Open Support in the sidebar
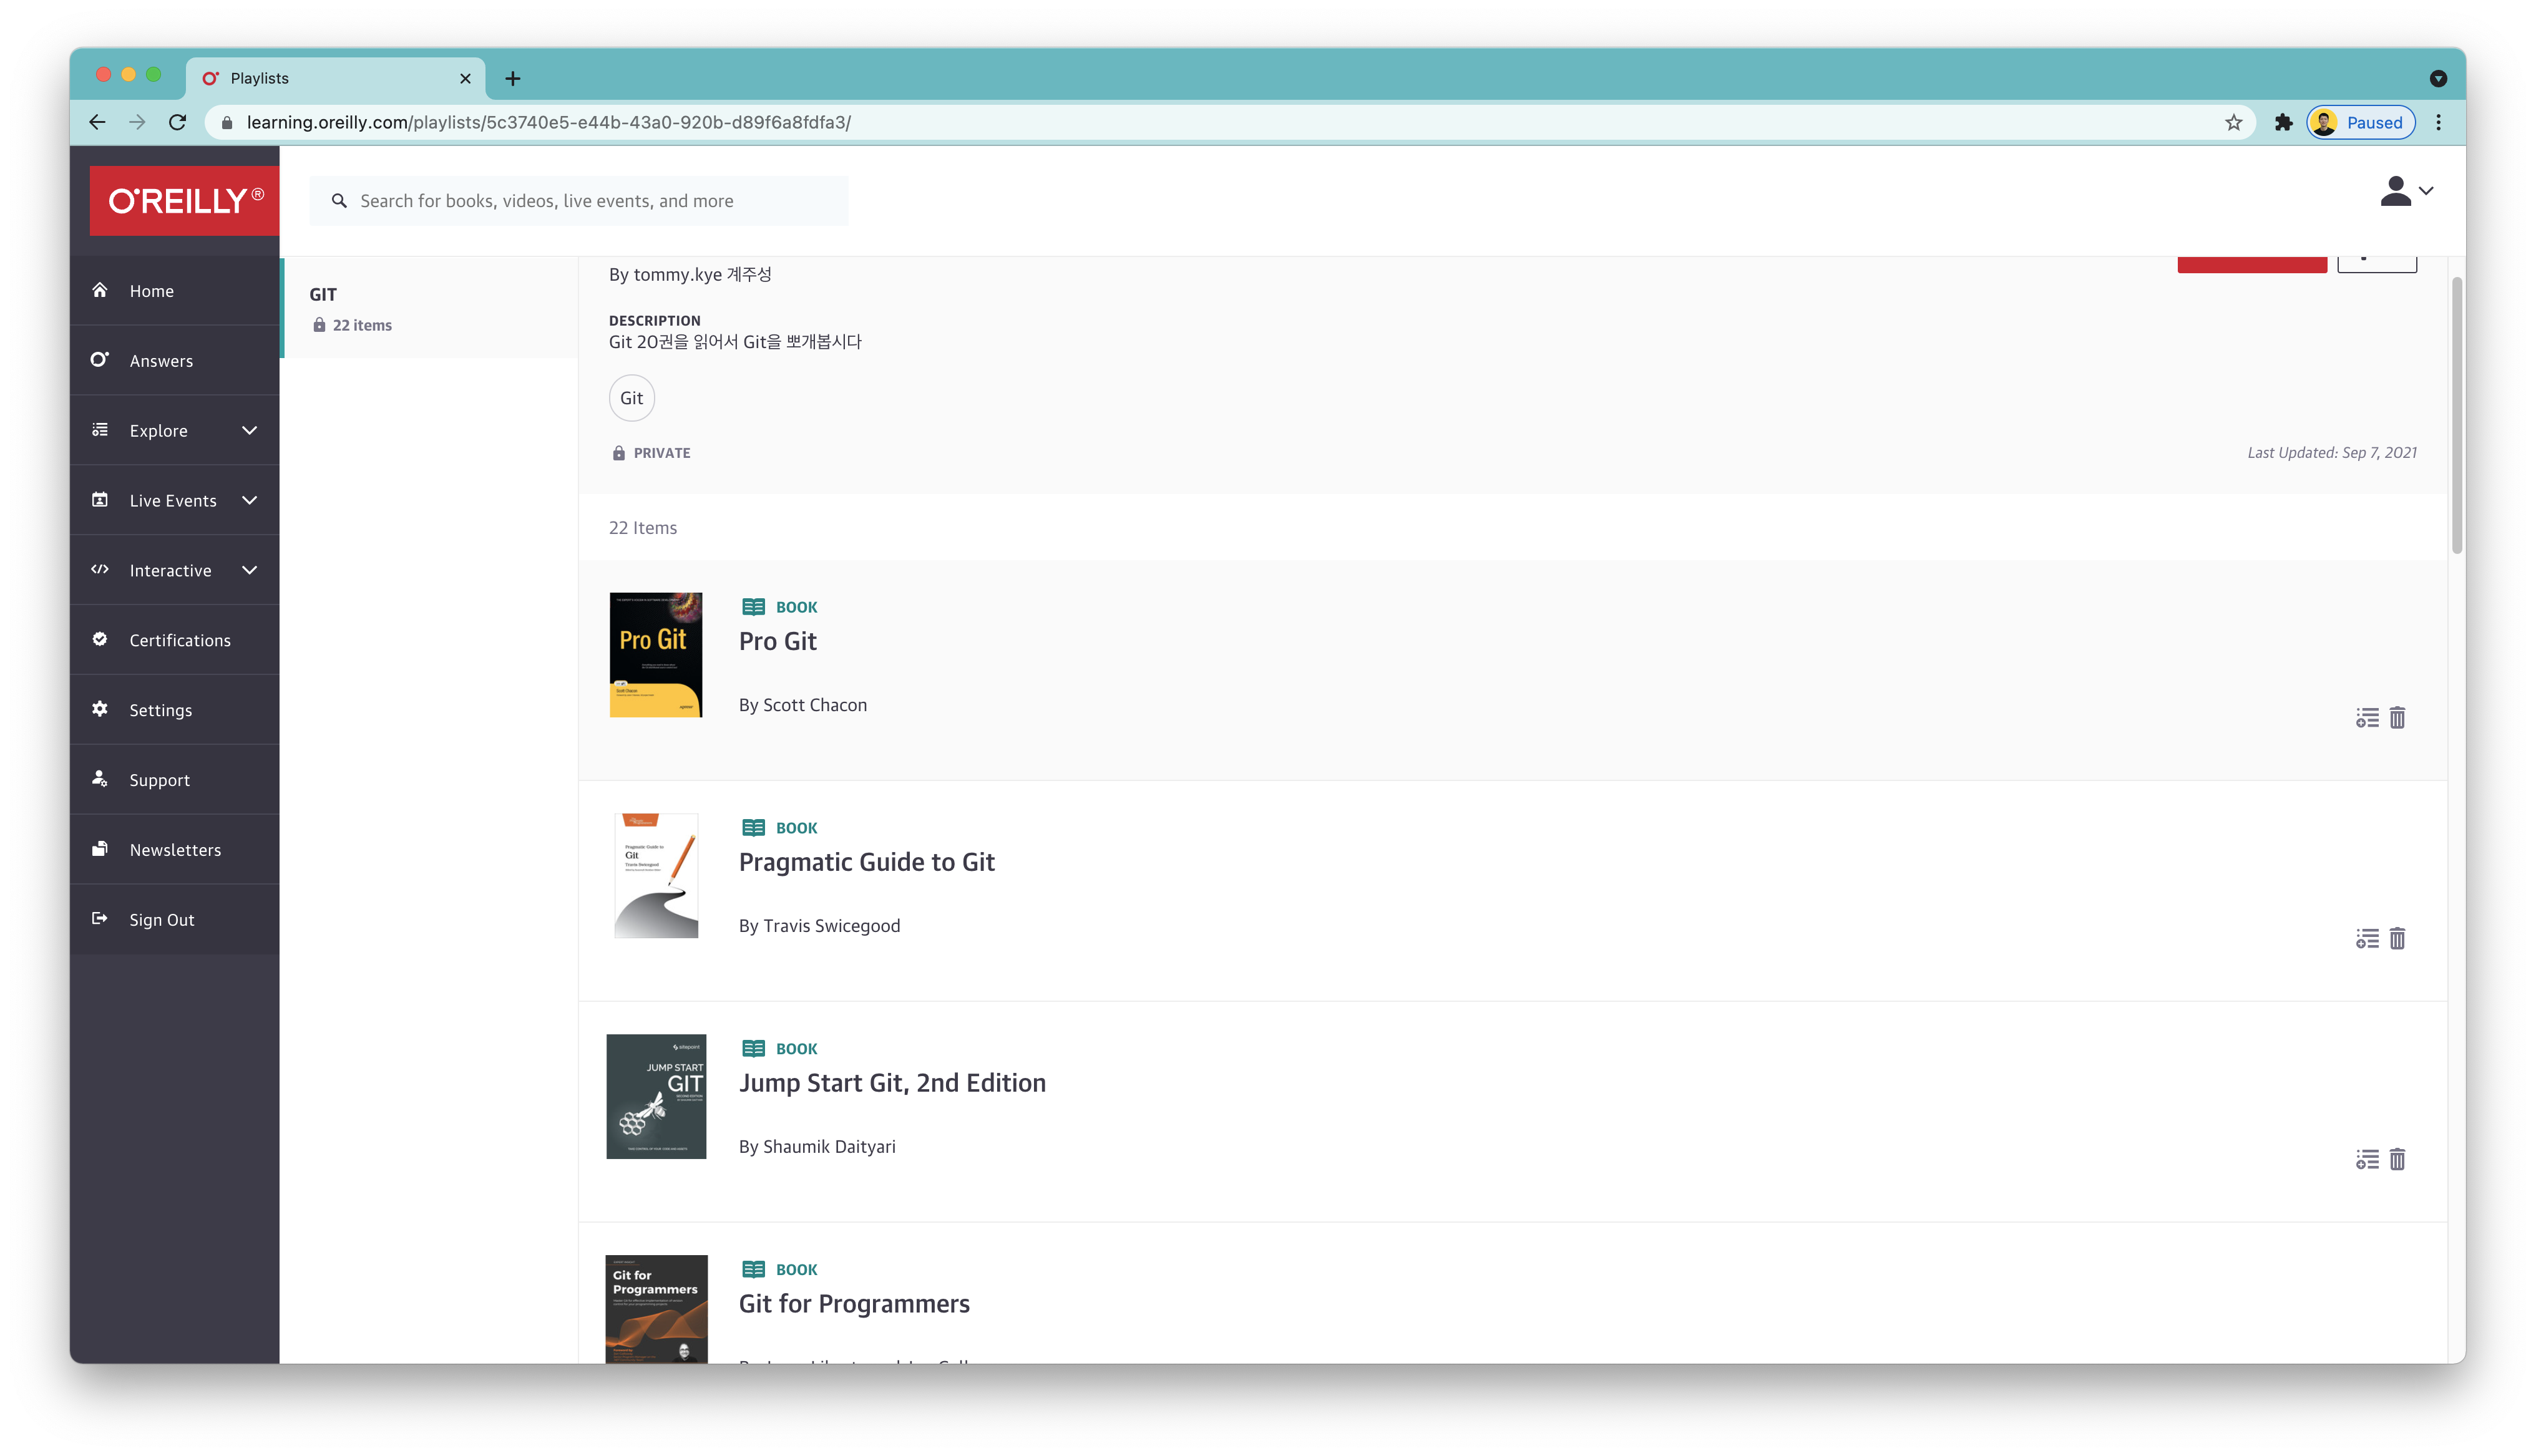Screen dimensions: 2536x1456 pyautogui.click(x=175, y=780)
